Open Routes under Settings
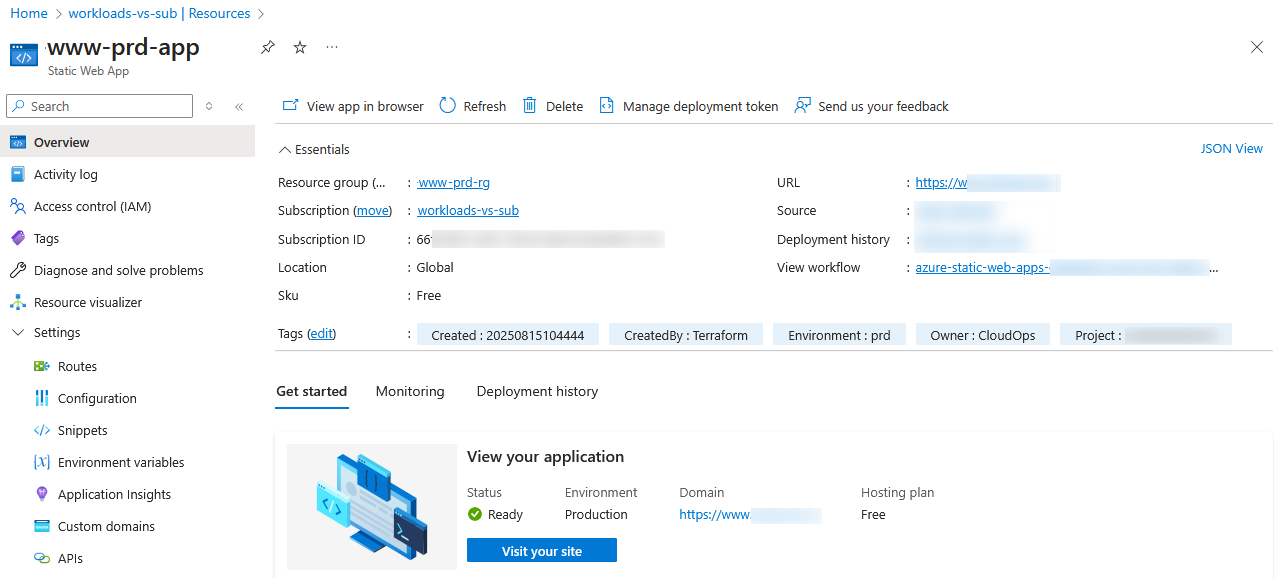 (75, 366)
